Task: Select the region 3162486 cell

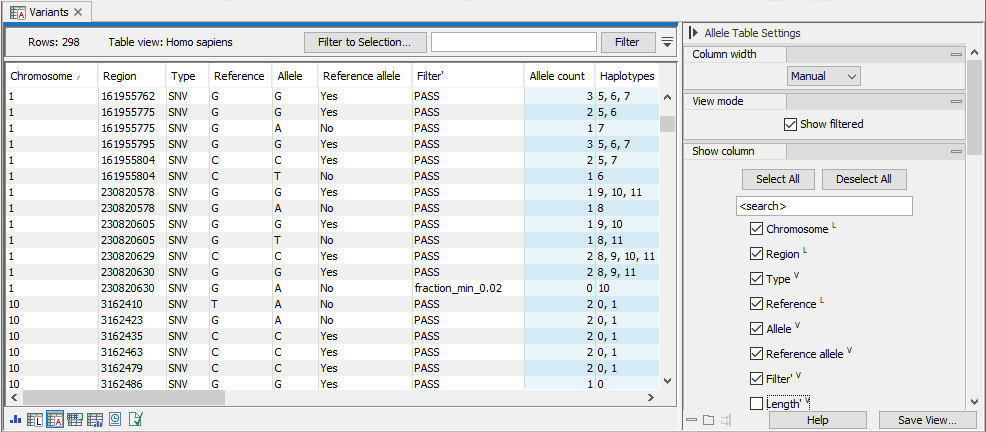Action: tap(131, 383)
